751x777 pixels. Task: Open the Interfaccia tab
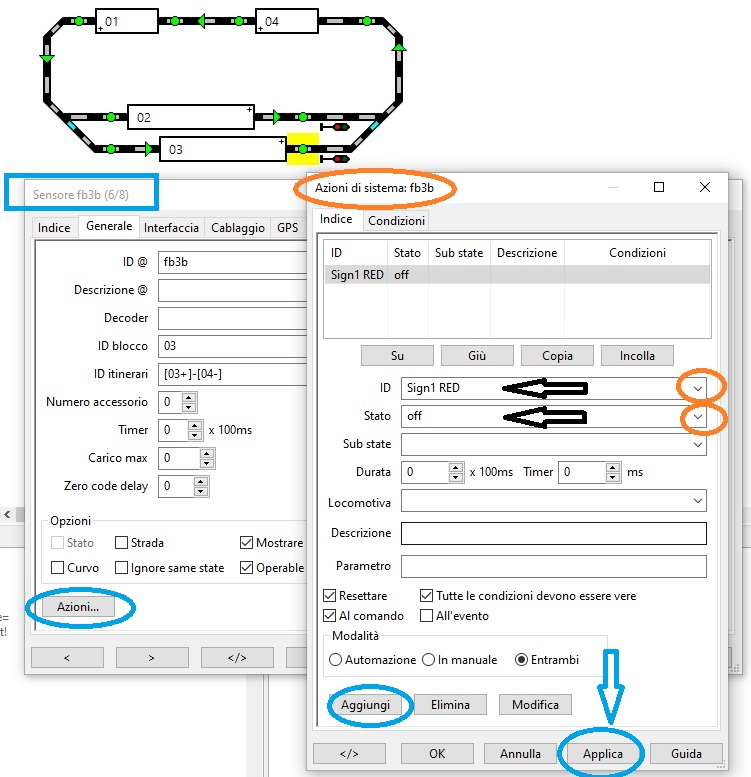click(x=171, y=227)
